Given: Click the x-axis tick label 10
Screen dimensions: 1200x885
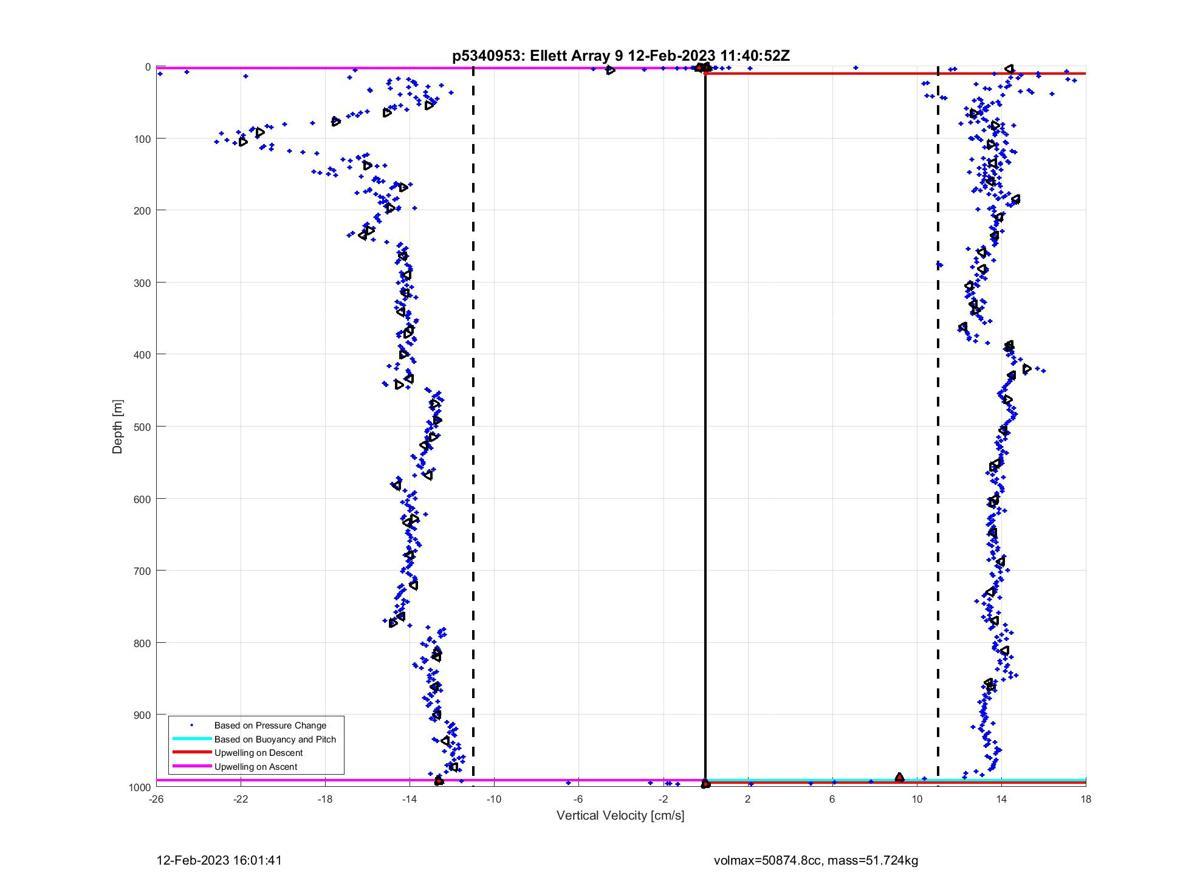Looking at the screenshot, I should pyautogui.click(x=917, y=799).
